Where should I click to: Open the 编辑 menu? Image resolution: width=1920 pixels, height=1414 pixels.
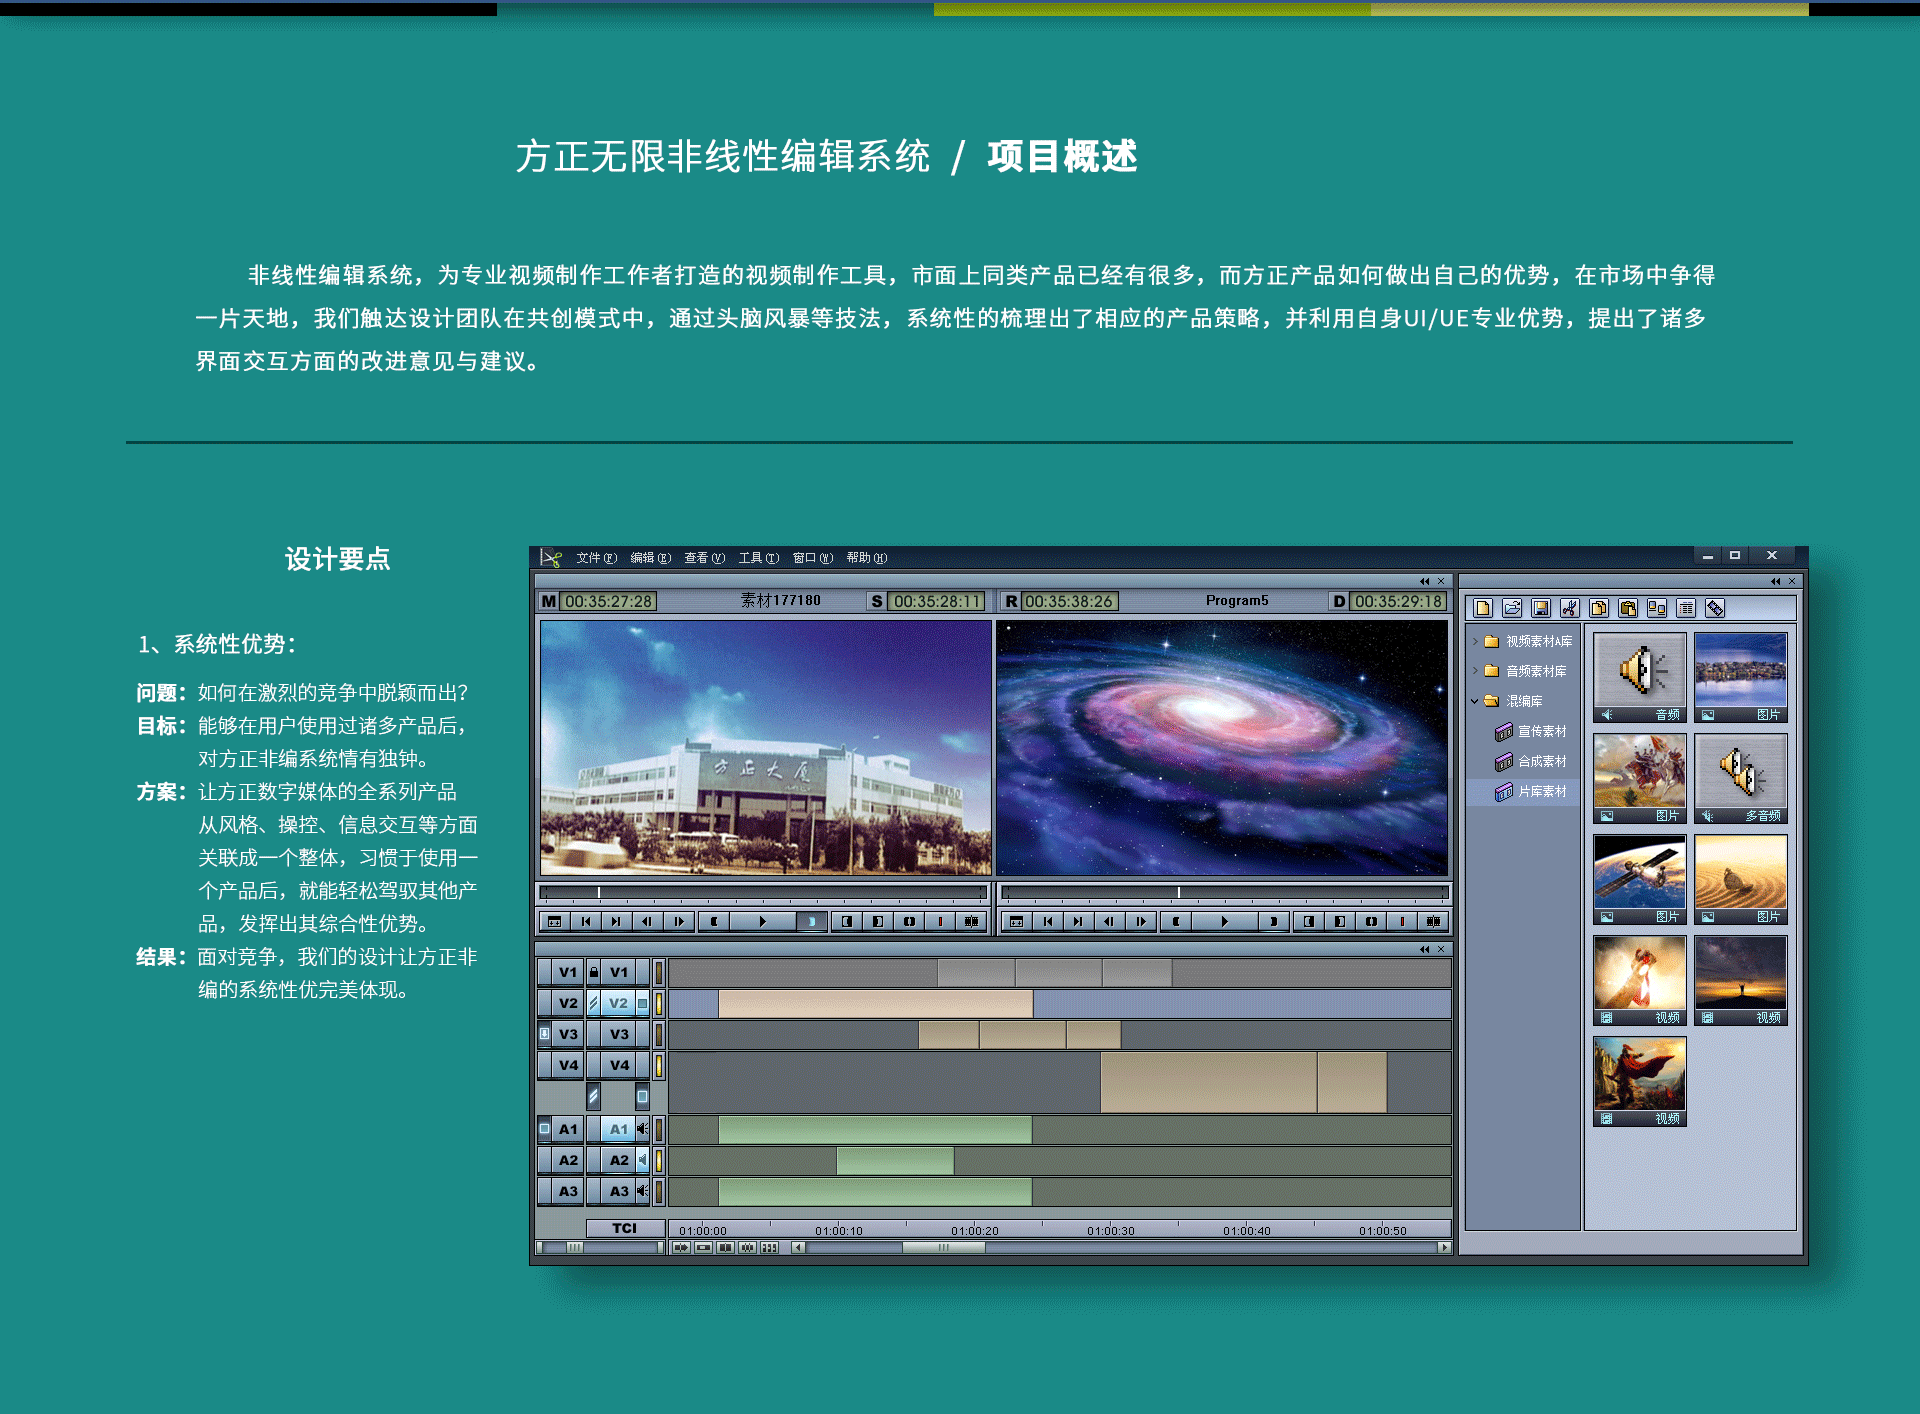point(650,558)
